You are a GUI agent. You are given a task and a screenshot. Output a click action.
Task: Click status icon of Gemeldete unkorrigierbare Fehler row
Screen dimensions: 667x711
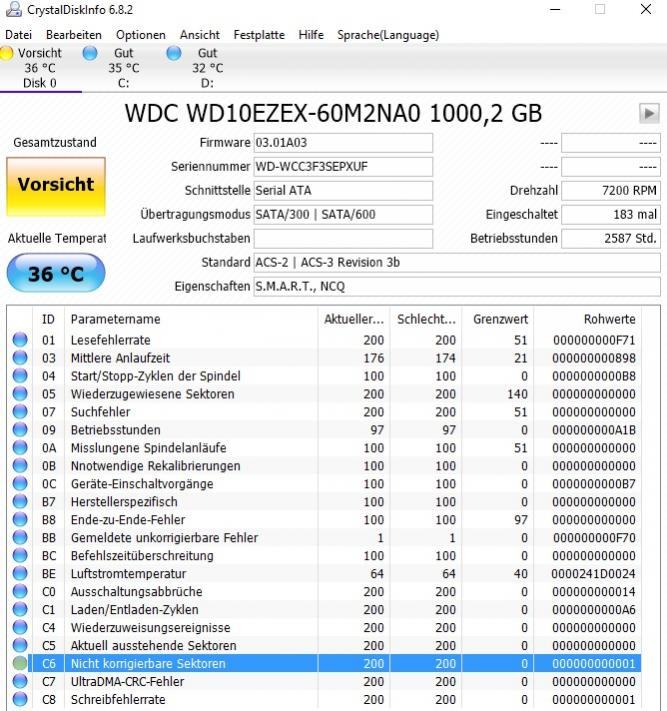tap(20, 537)
